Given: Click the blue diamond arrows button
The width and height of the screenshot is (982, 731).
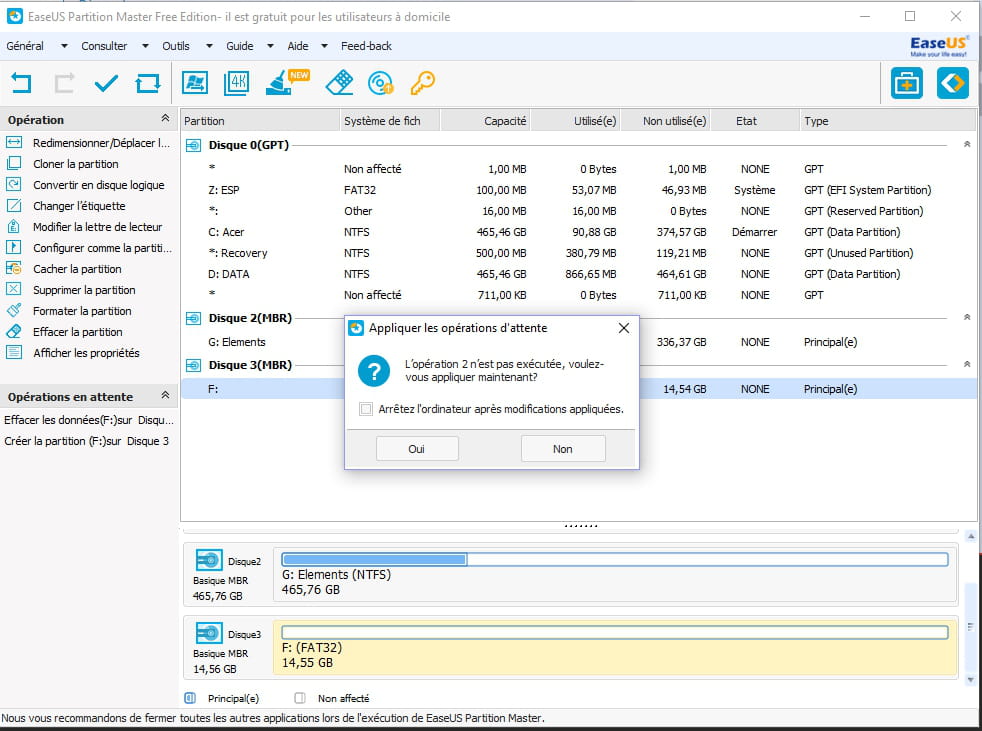Looking at the screenshot, I should pos(953,83).
